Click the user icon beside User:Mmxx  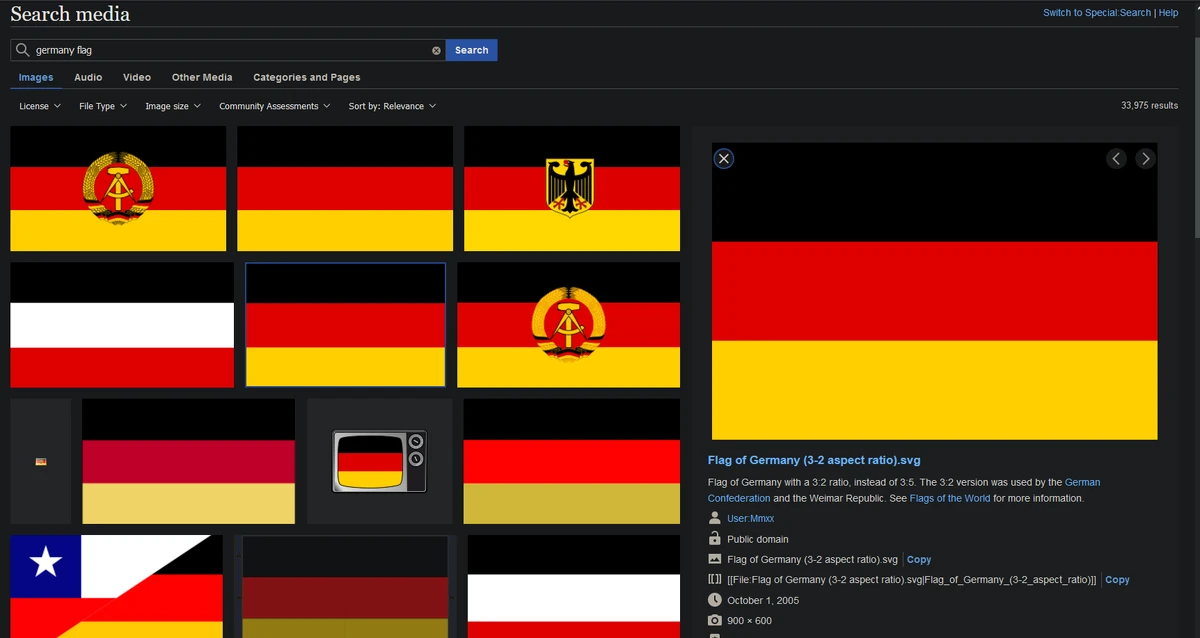[x=714, y=518]
